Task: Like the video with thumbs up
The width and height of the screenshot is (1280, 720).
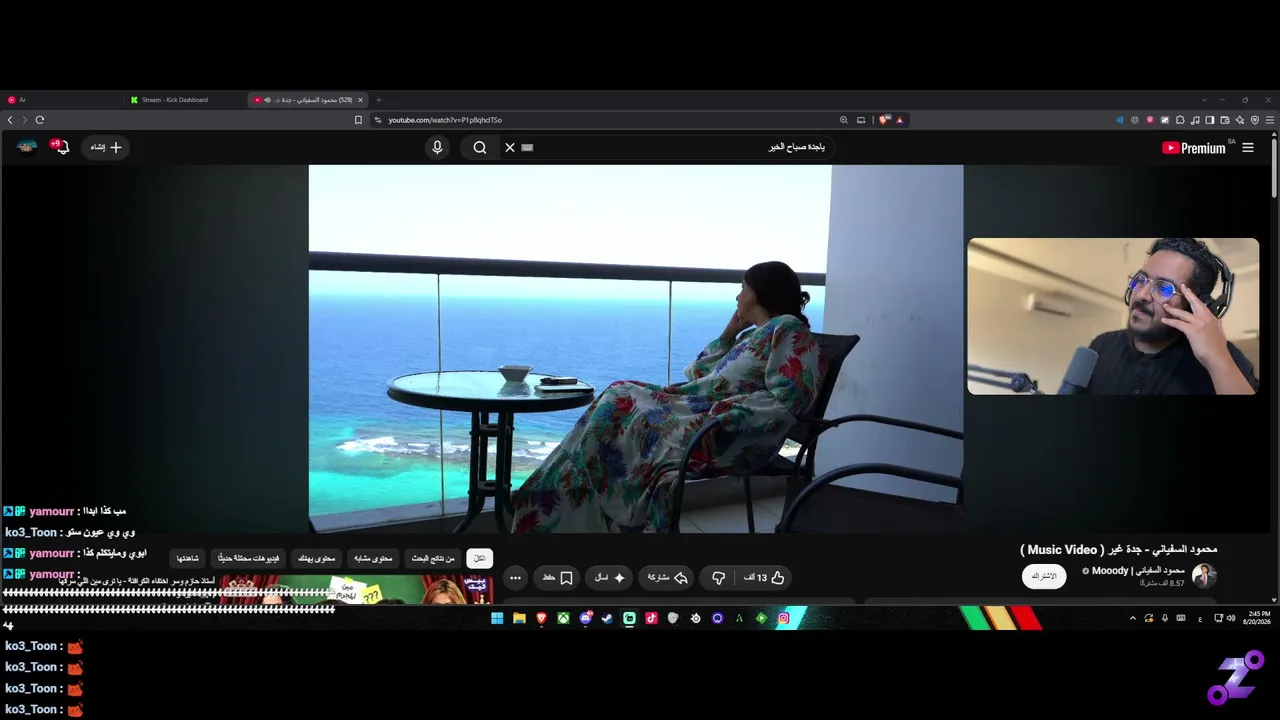Action: pos(765,578)
